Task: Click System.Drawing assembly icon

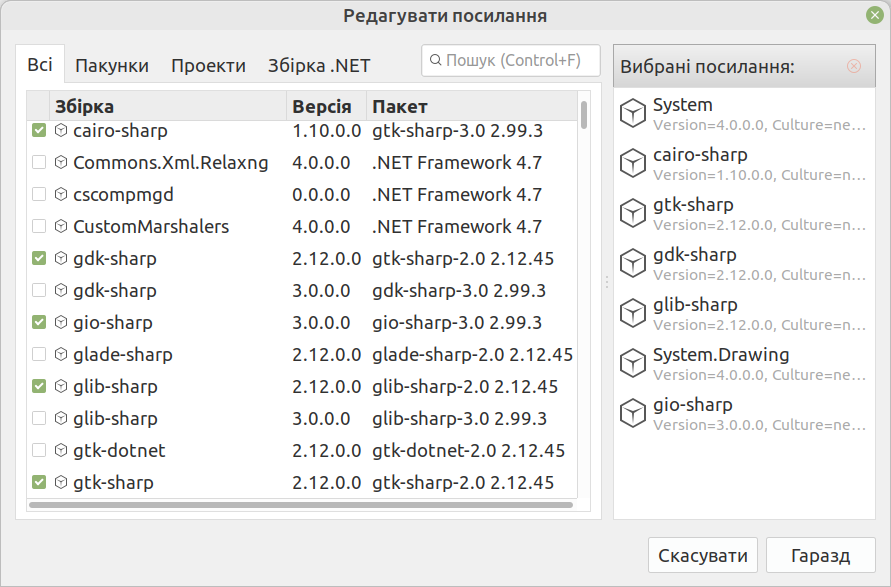Action: 632,363
